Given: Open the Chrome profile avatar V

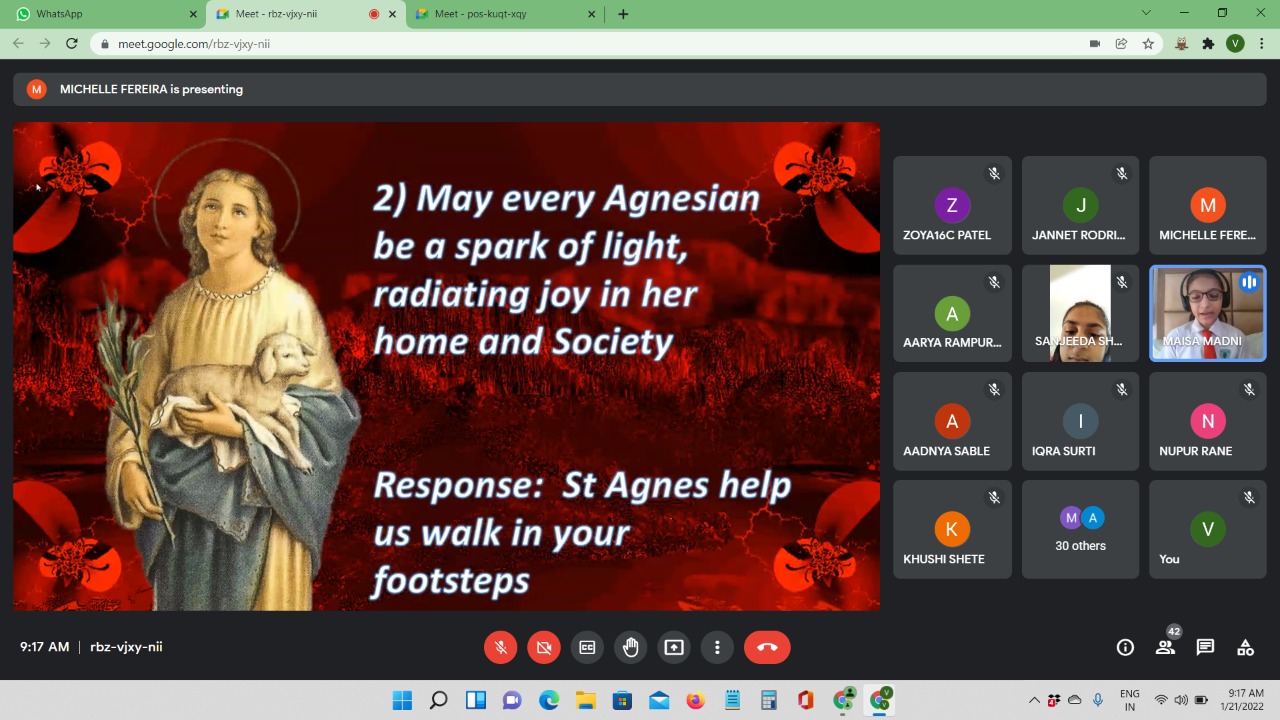Looking at the screenshot, I should tap(1235, 44).
